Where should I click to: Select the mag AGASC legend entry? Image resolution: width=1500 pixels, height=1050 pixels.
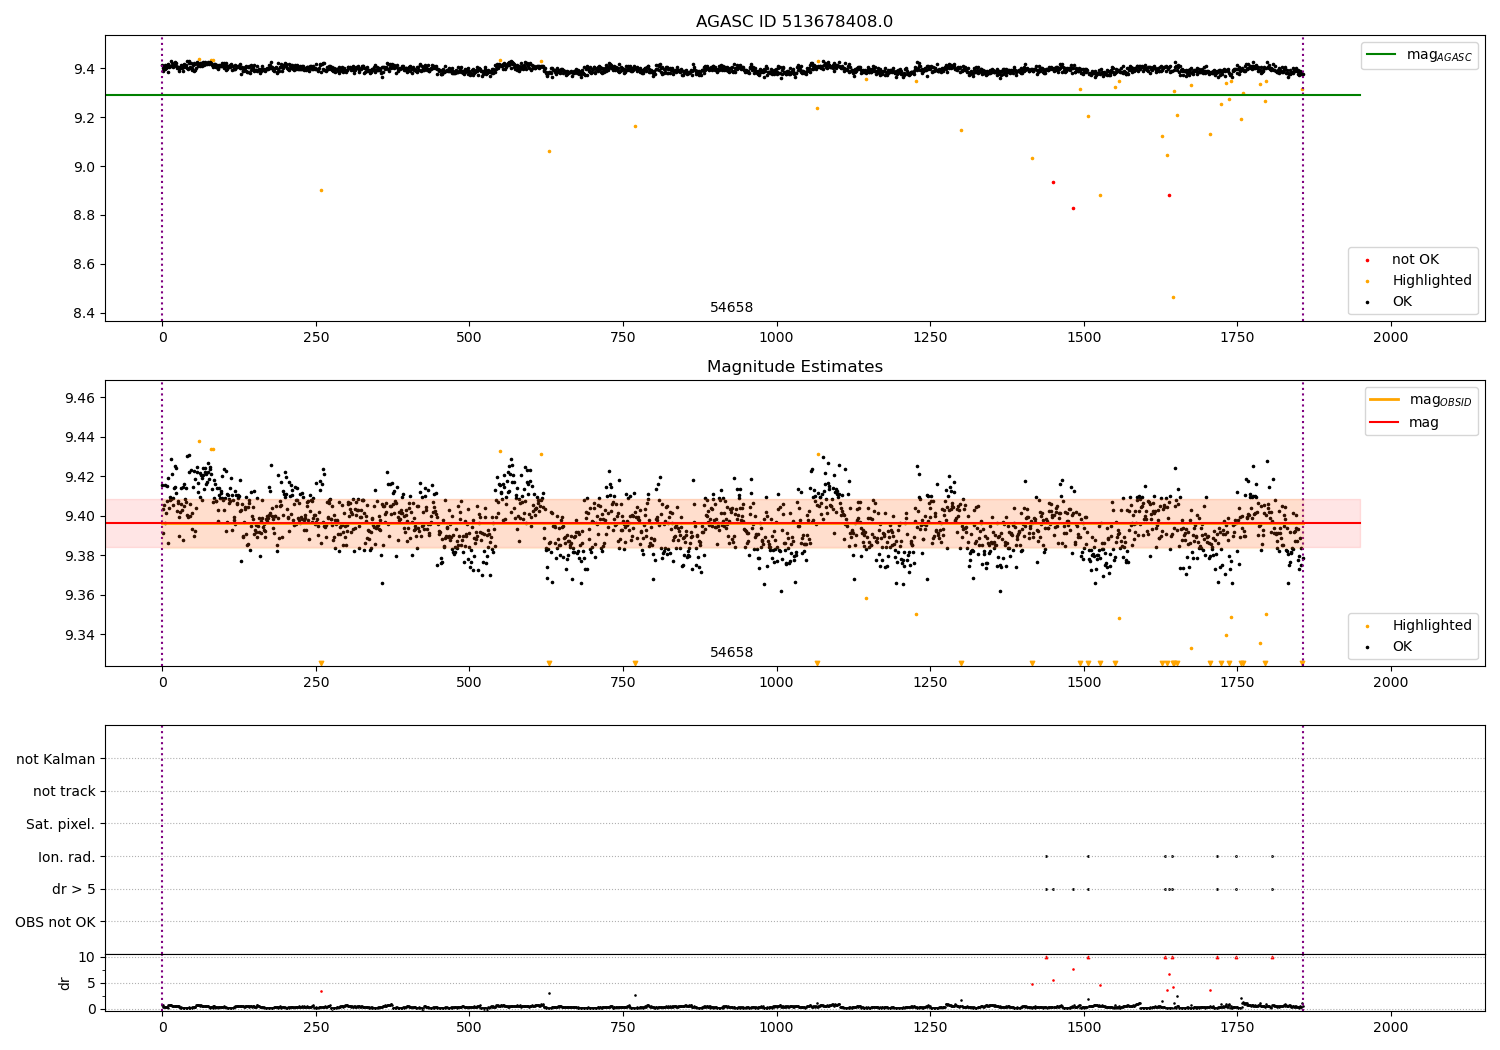1419,55
